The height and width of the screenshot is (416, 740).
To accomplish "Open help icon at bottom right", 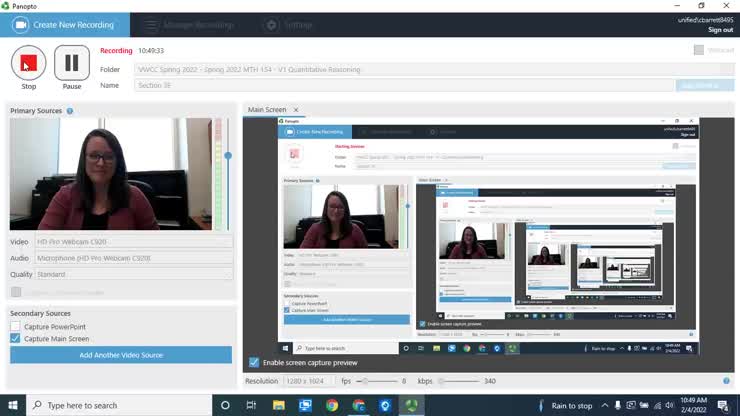I will coord(726,381).
